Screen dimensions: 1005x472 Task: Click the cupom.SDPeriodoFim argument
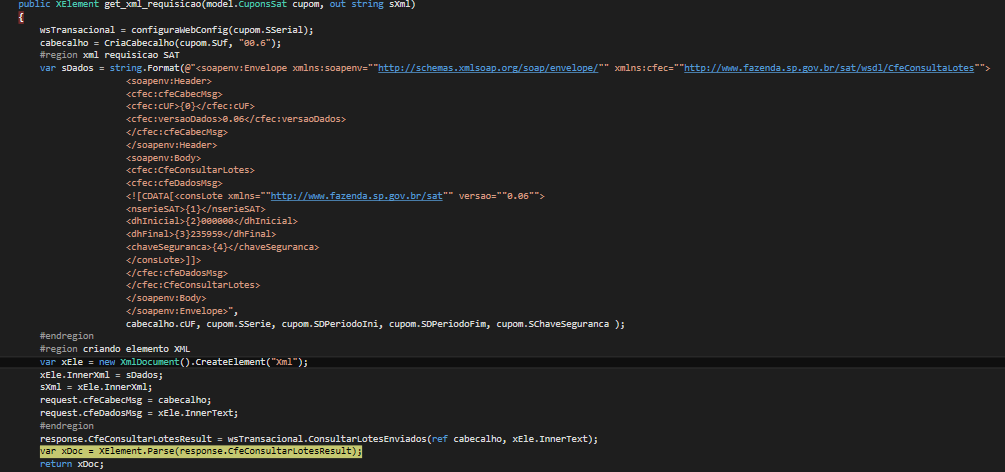[438, 324]
